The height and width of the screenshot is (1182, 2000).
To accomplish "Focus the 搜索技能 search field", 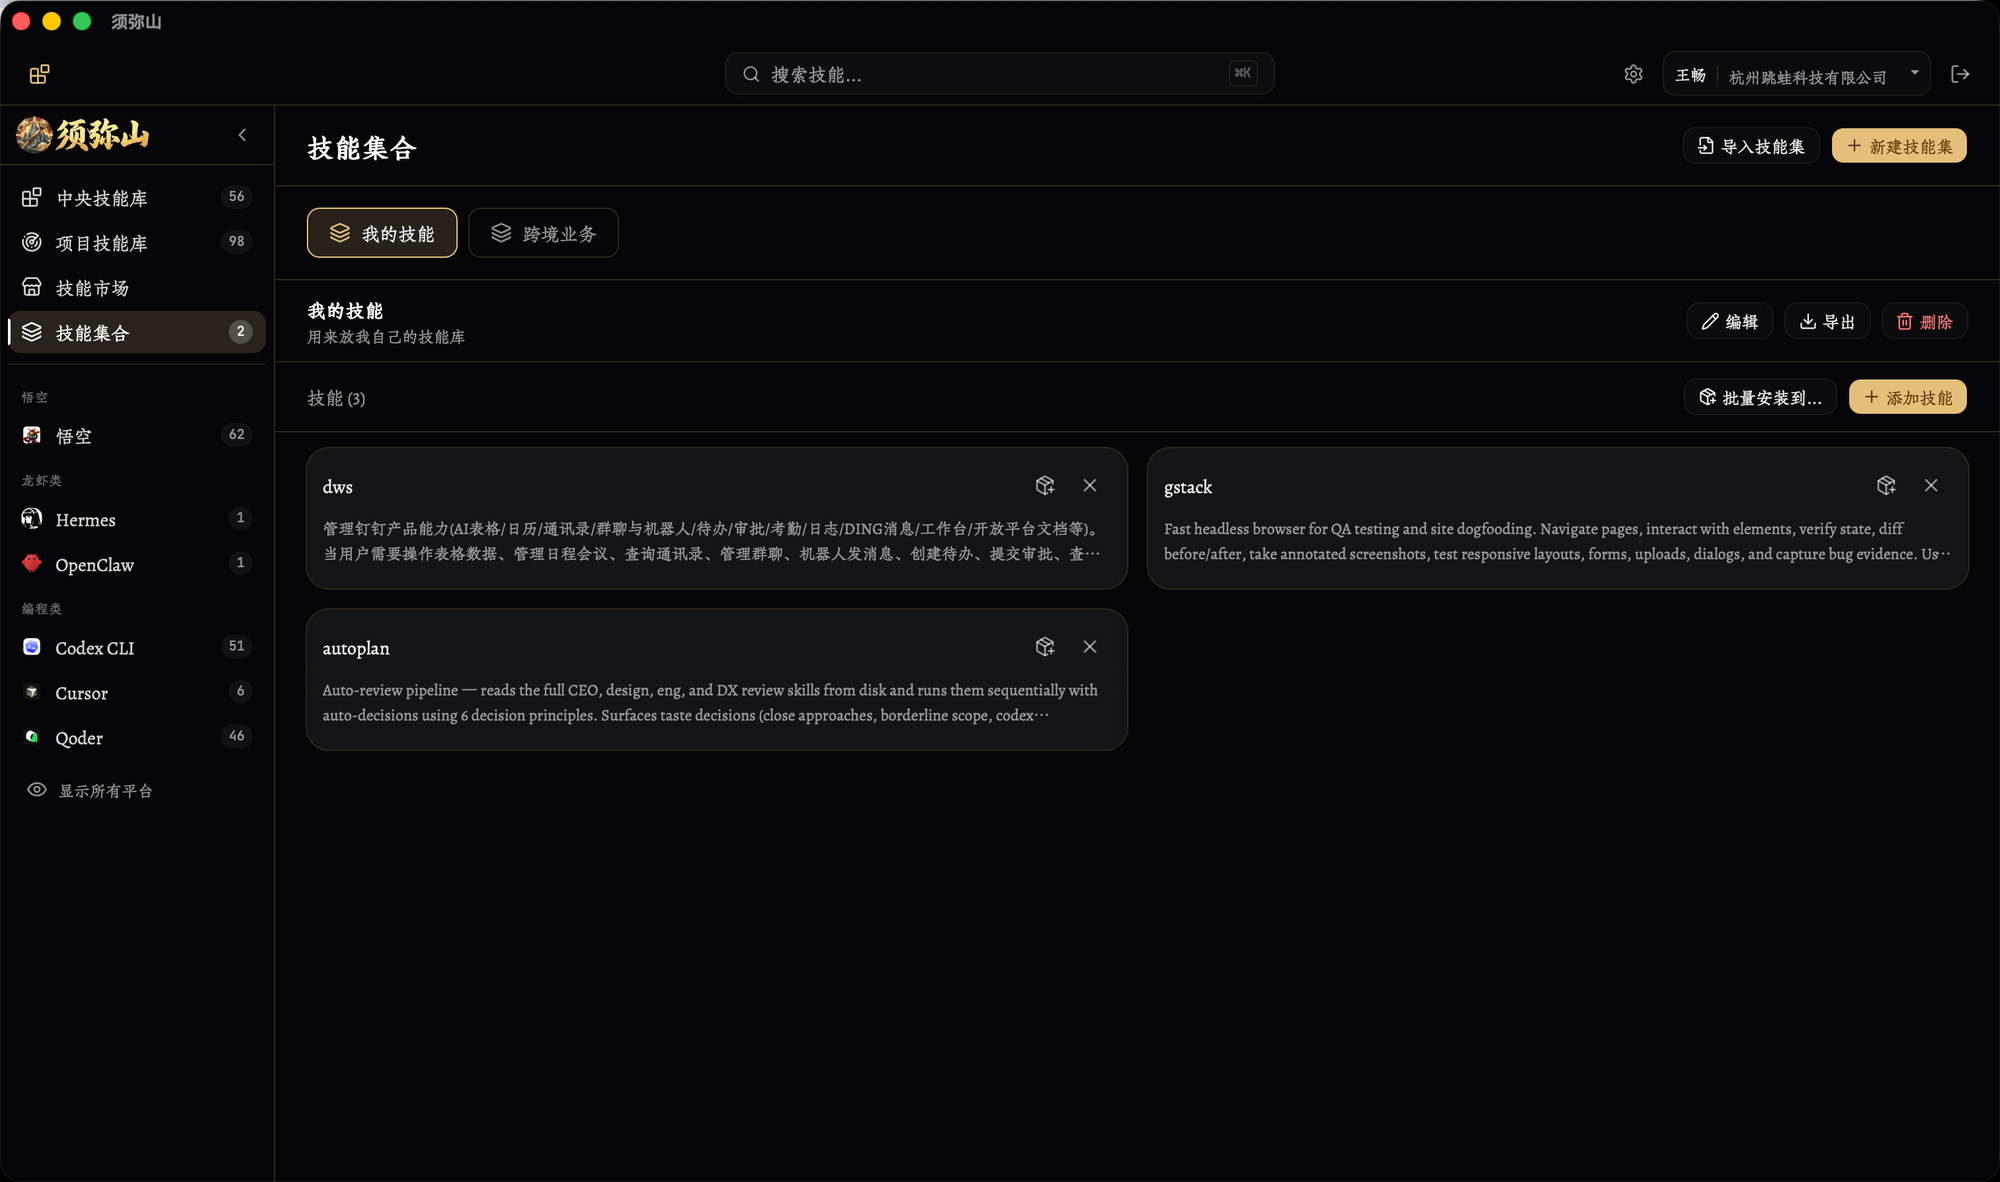I will point(999,74).
